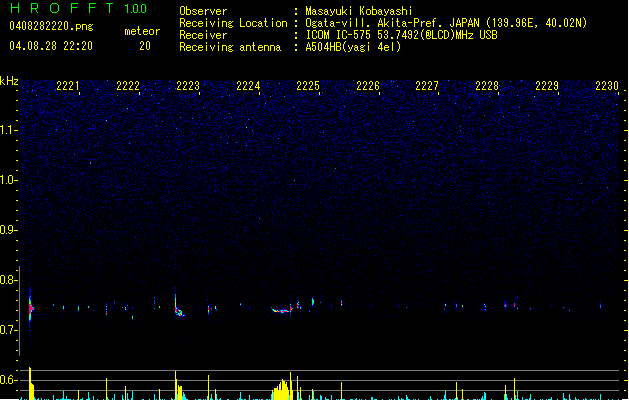The height and width of the screenshot is (400, 629).
Task: Click the 0.6 frequency axis label
Action: coord(8,380)
